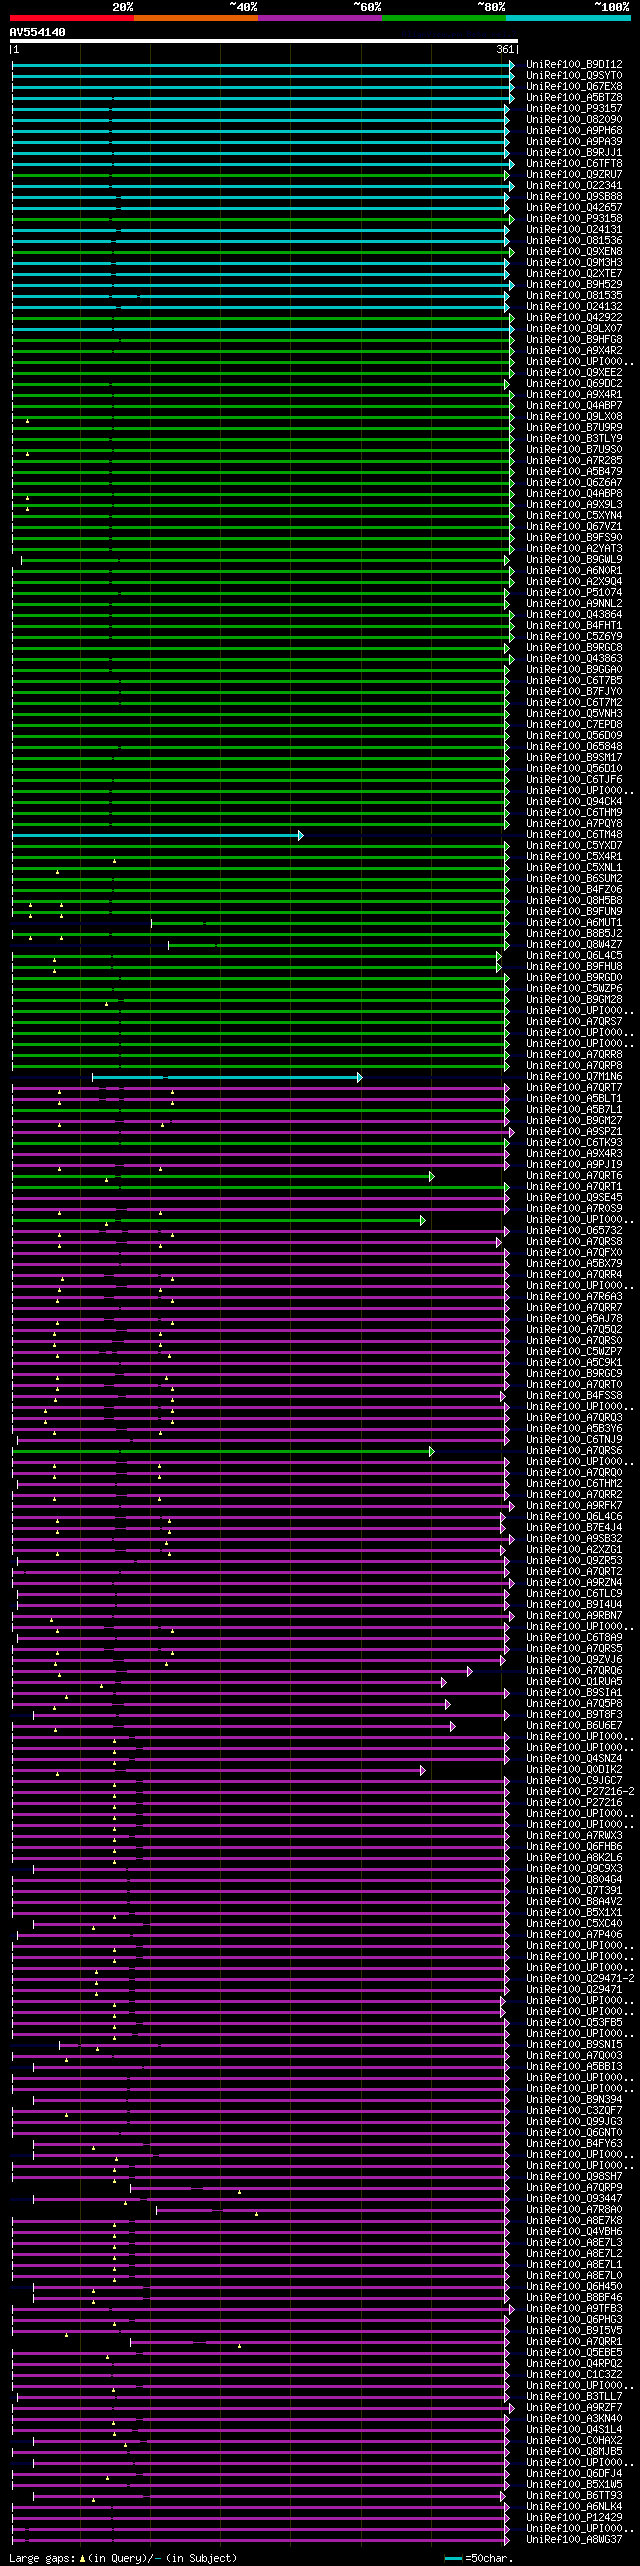Select hit label UniRef100_Q0DIK2
The height and width of the screenshot is (2566, 640).
tap(574, 1769)
